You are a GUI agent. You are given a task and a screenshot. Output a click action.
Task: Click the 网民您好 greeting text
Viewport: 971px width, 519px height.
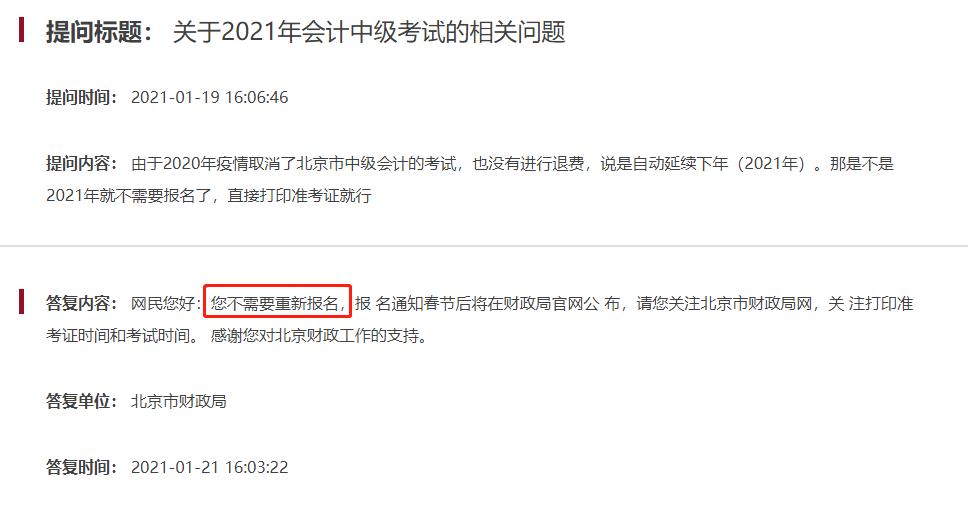pyautogui.click(x=166, y=303)
